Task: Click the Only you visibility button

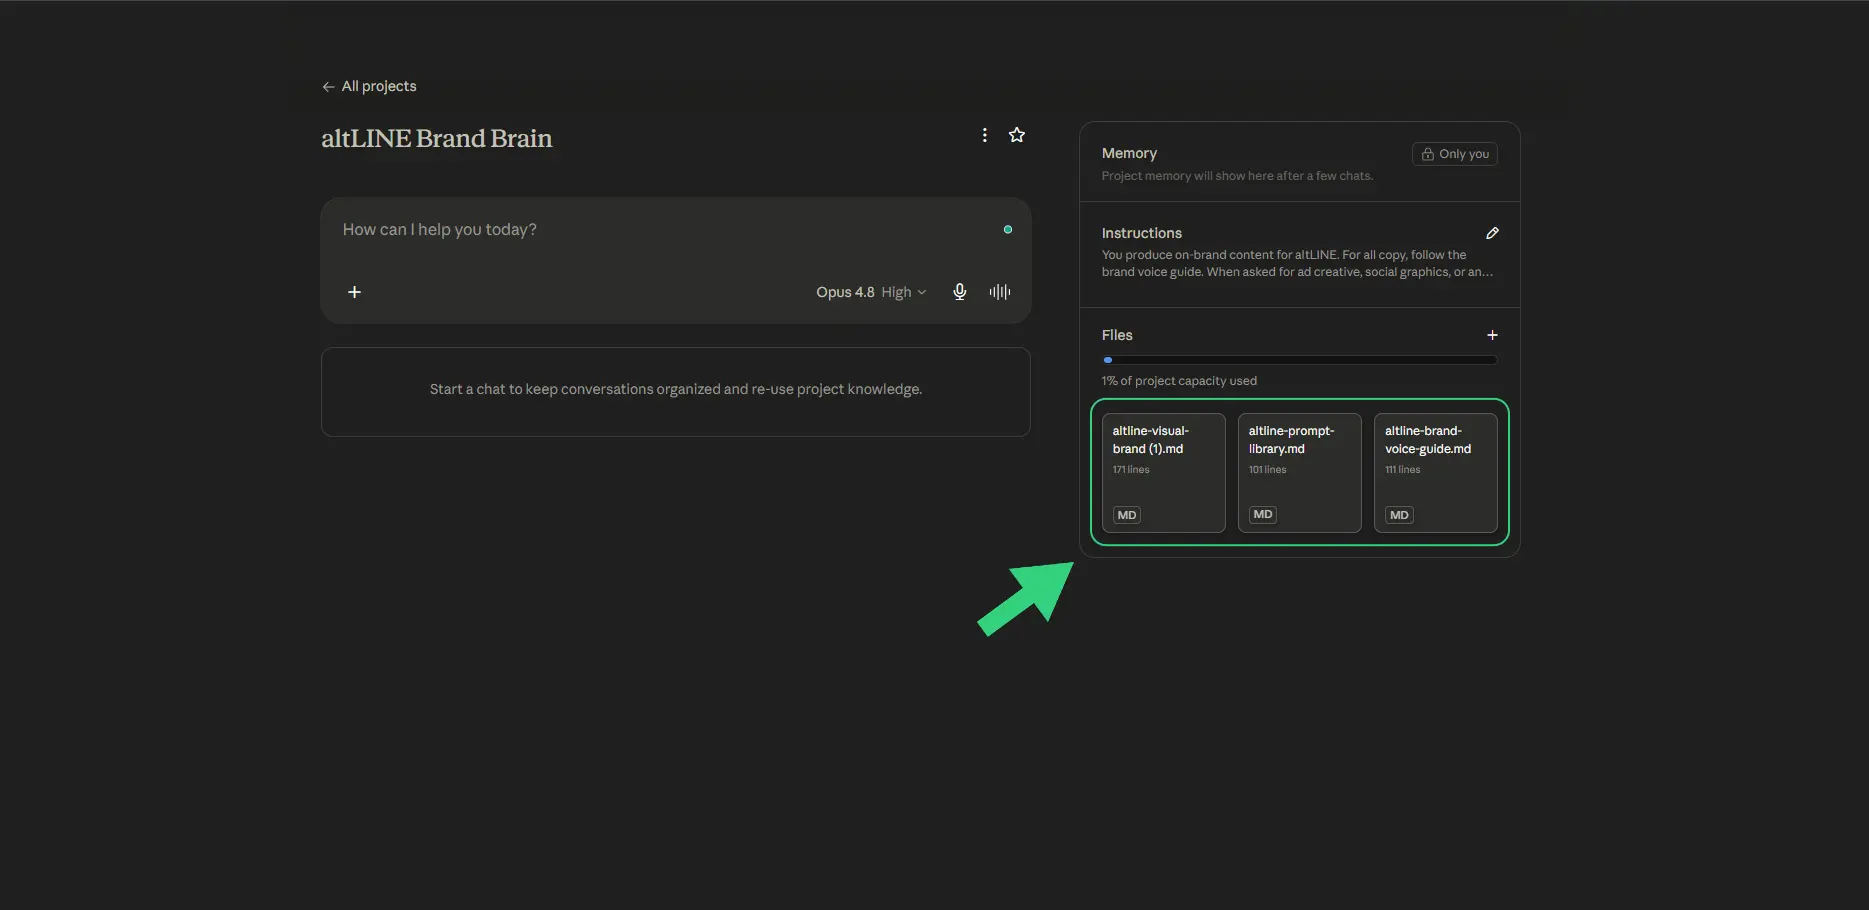Action: [x=1455, y=154]
